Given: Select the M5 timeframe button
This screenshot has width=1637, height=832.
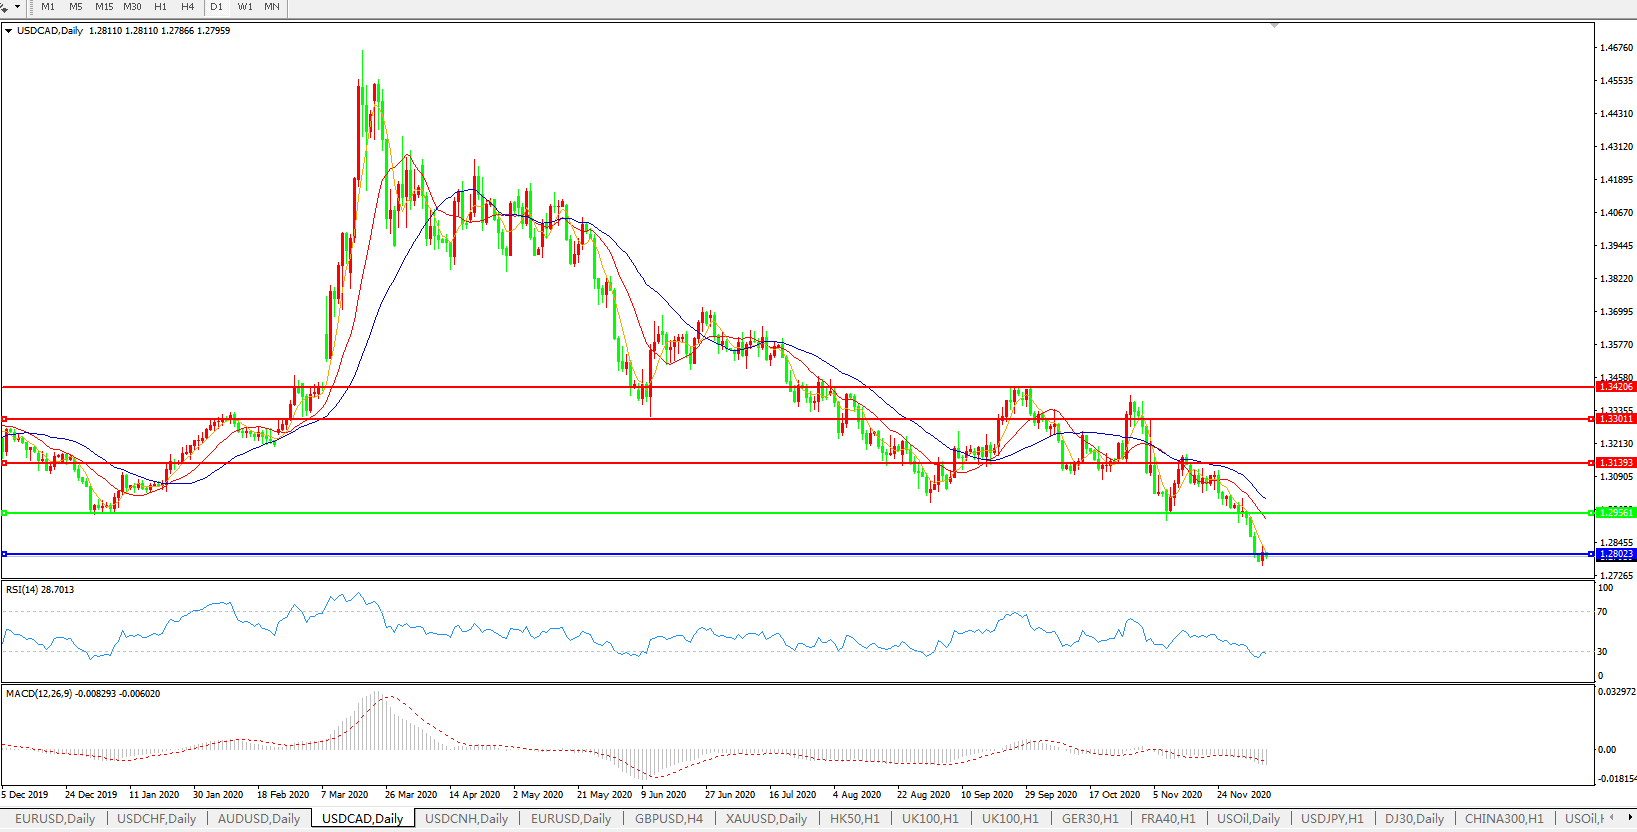Looking at the screenshot, I should point(76,7).
